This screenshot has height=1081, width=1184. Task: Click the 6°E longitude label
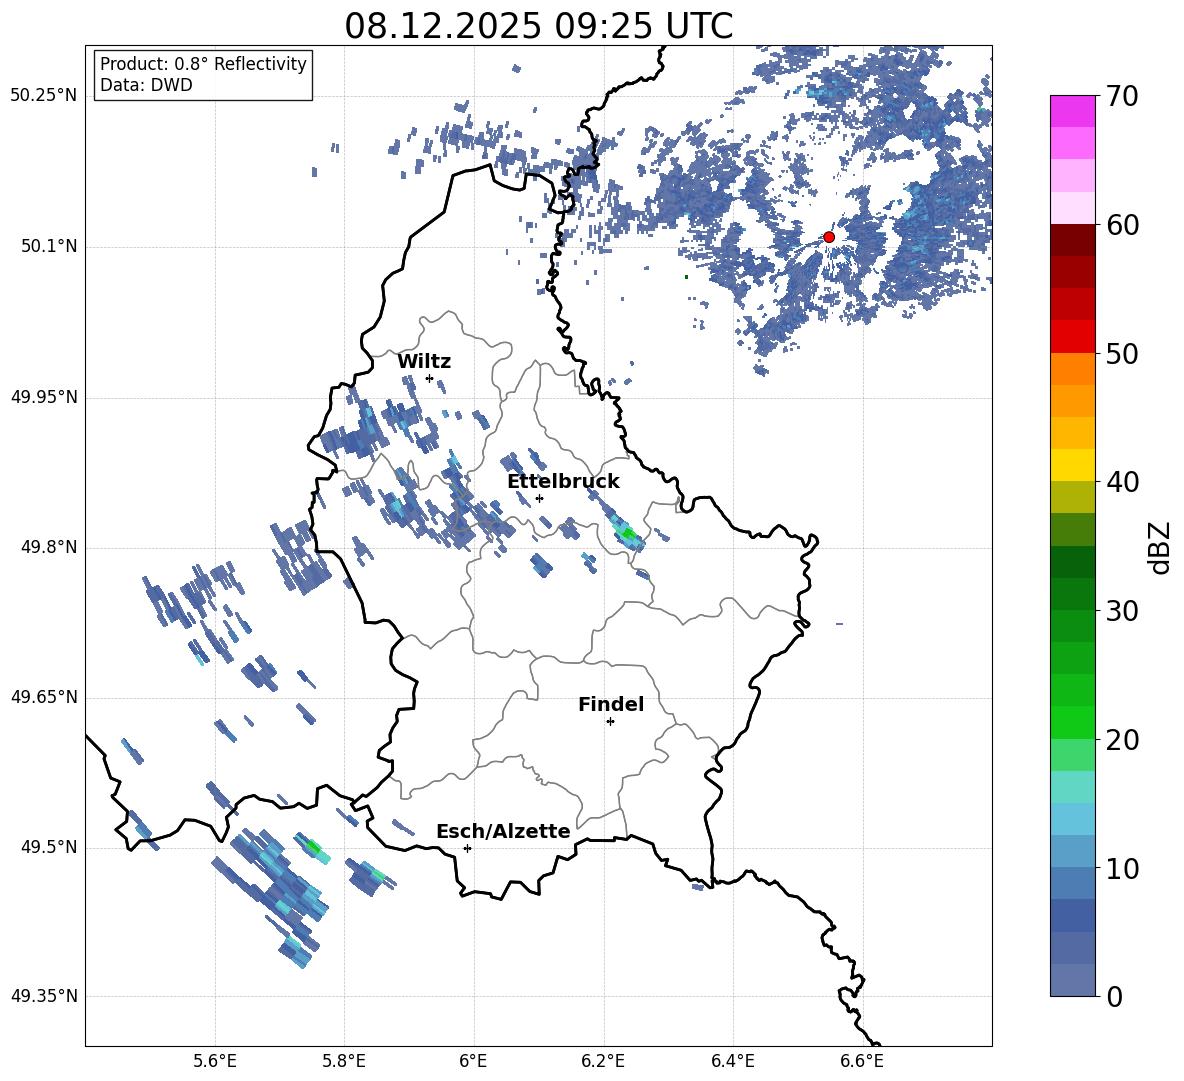(473, 1061)
